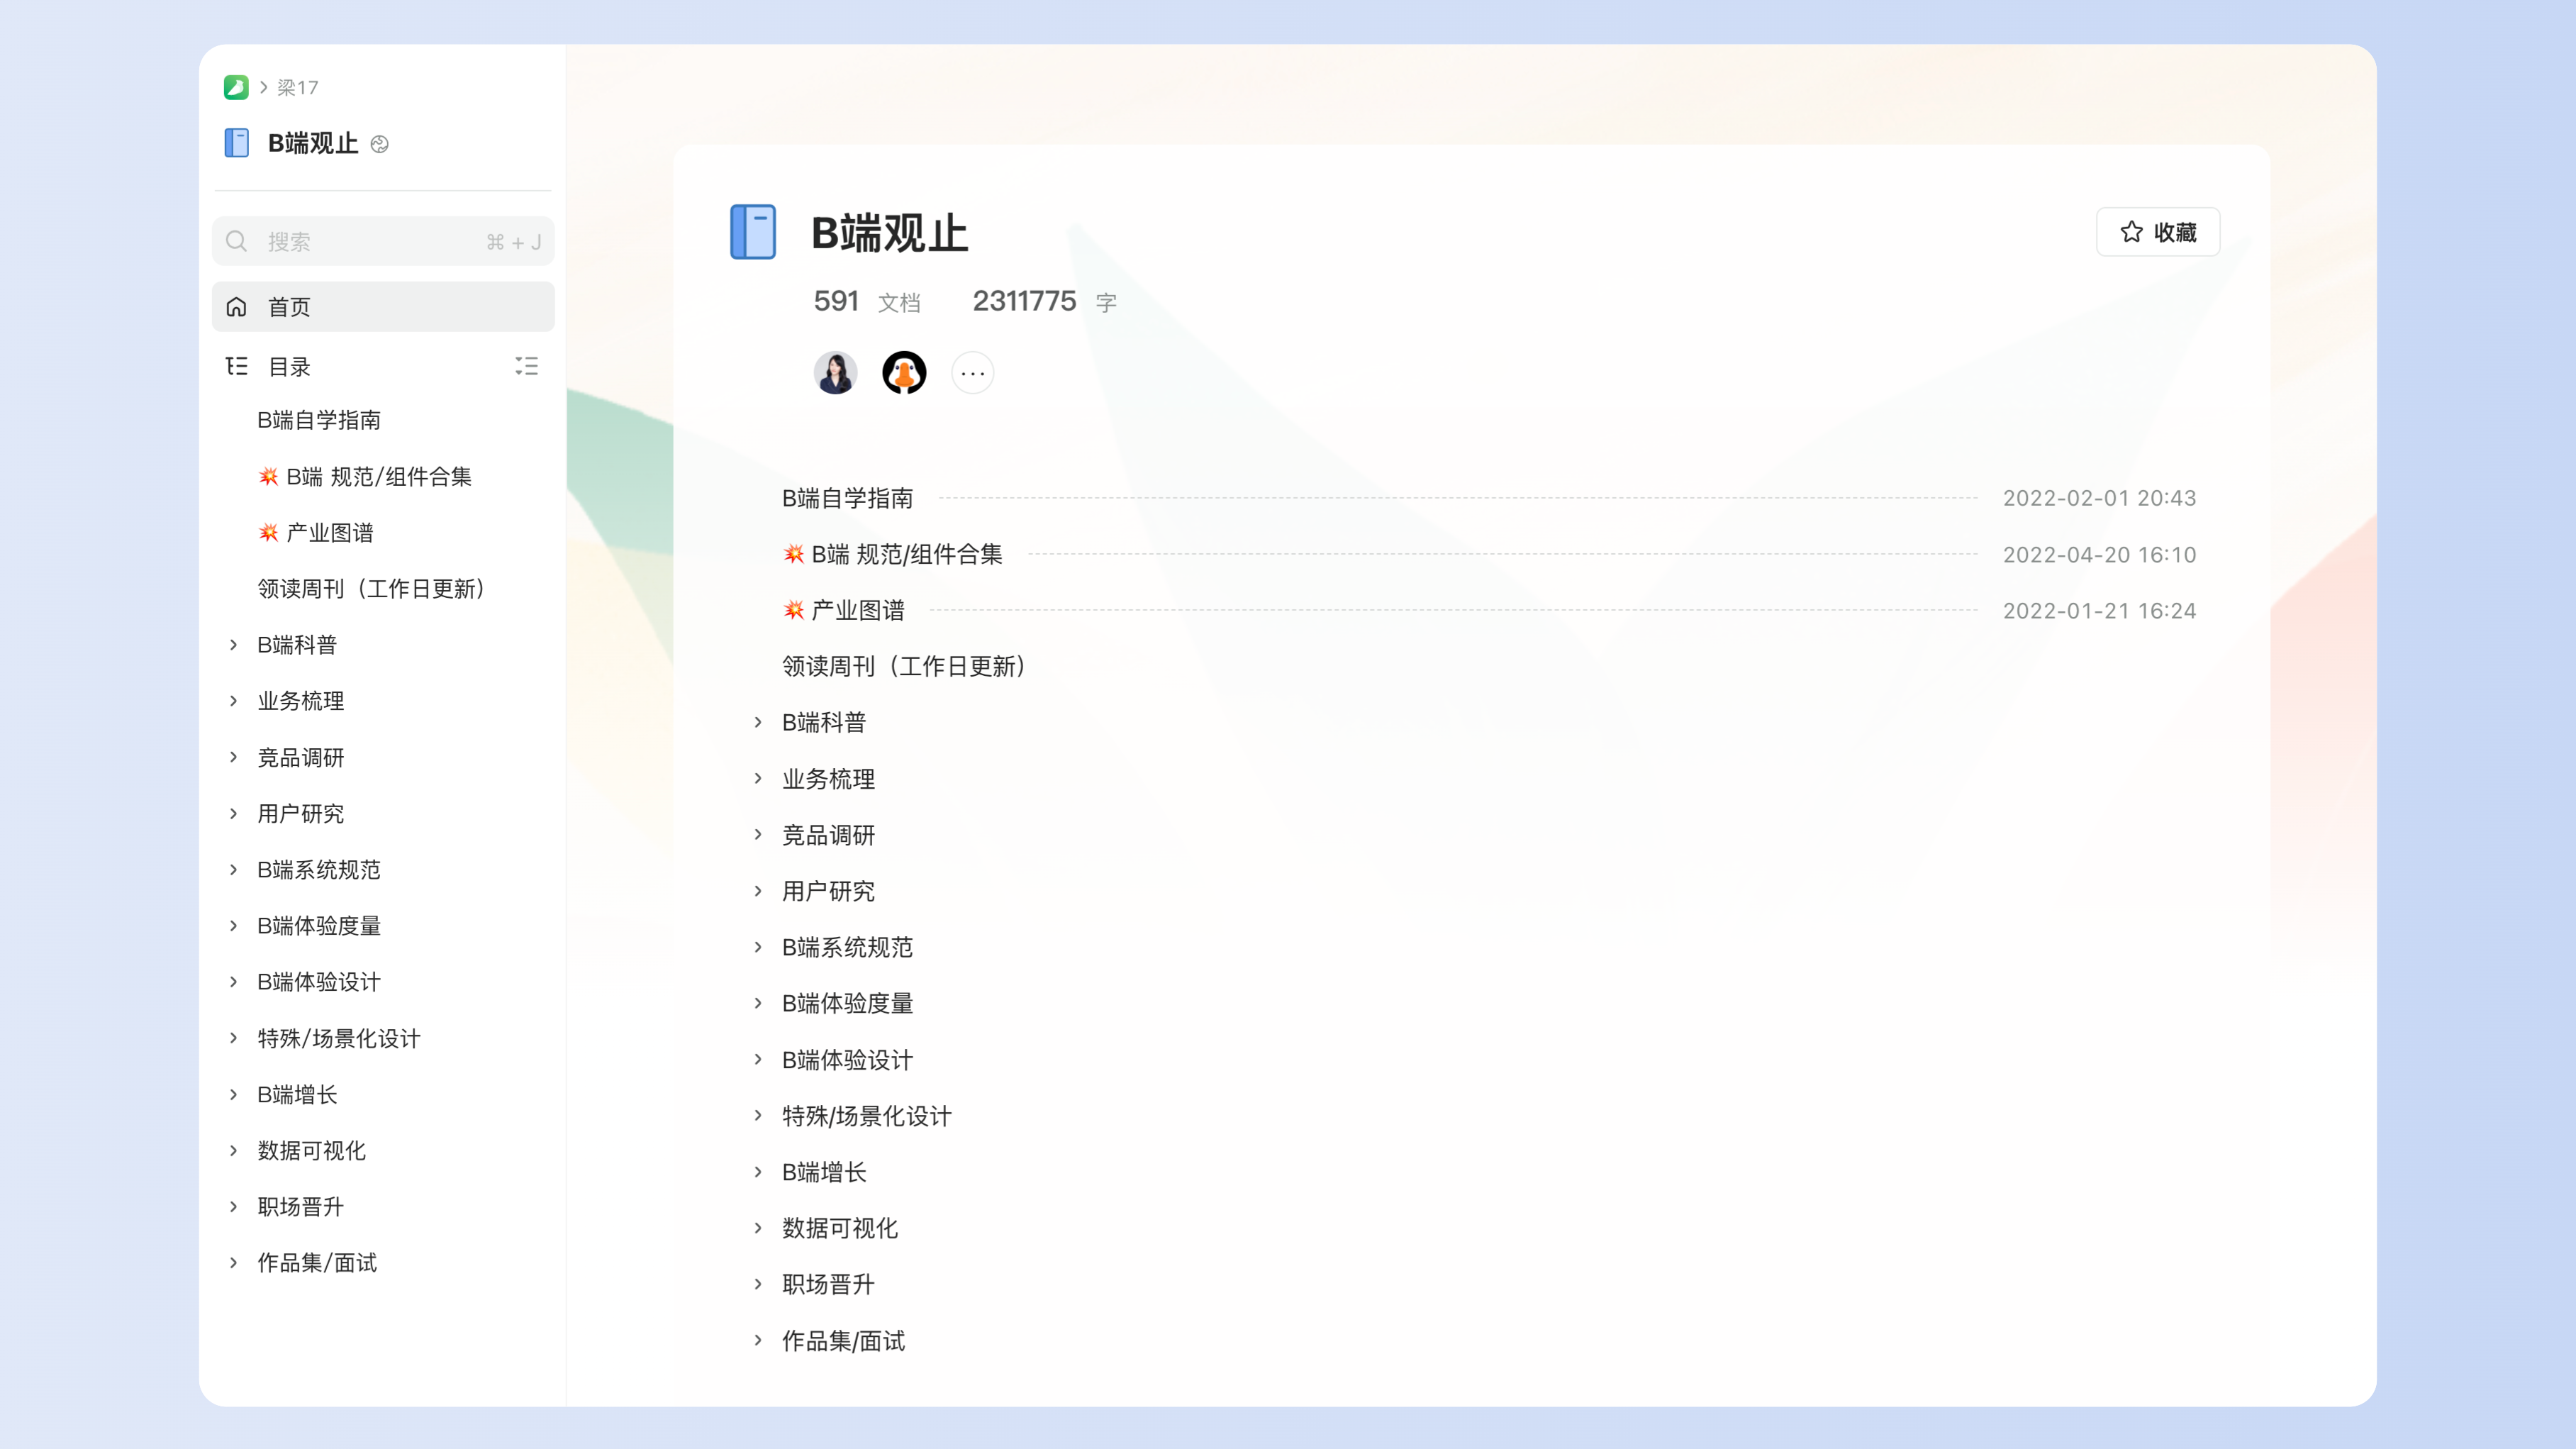Image resolution: width=2576 pixels, height=1449 pixels.
Task: Open the more members ellipsis button
Action: tap(972, 373)
